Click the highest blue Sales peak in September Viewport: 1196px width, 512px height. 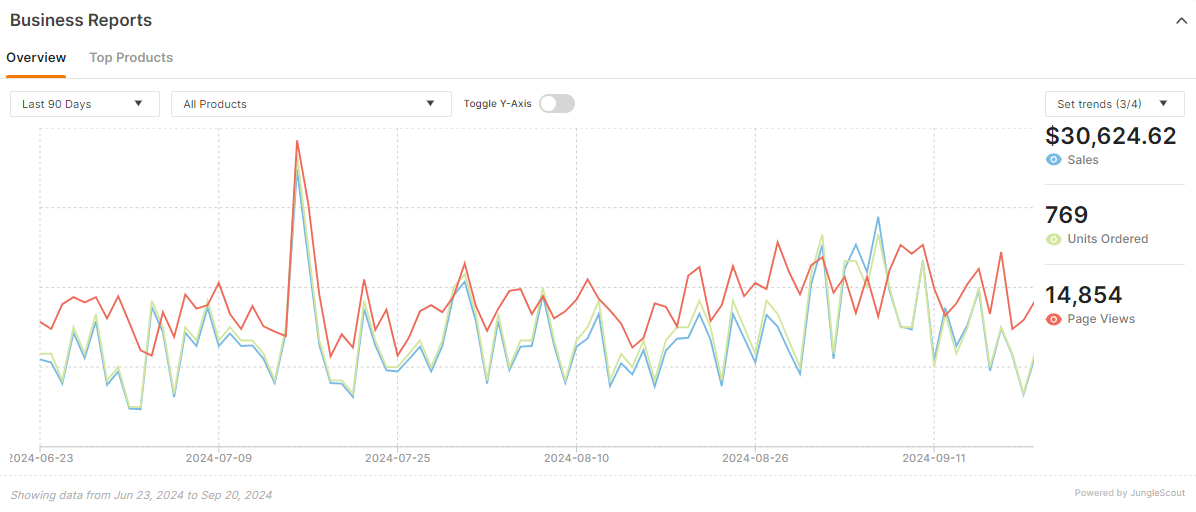coord(878,217)
